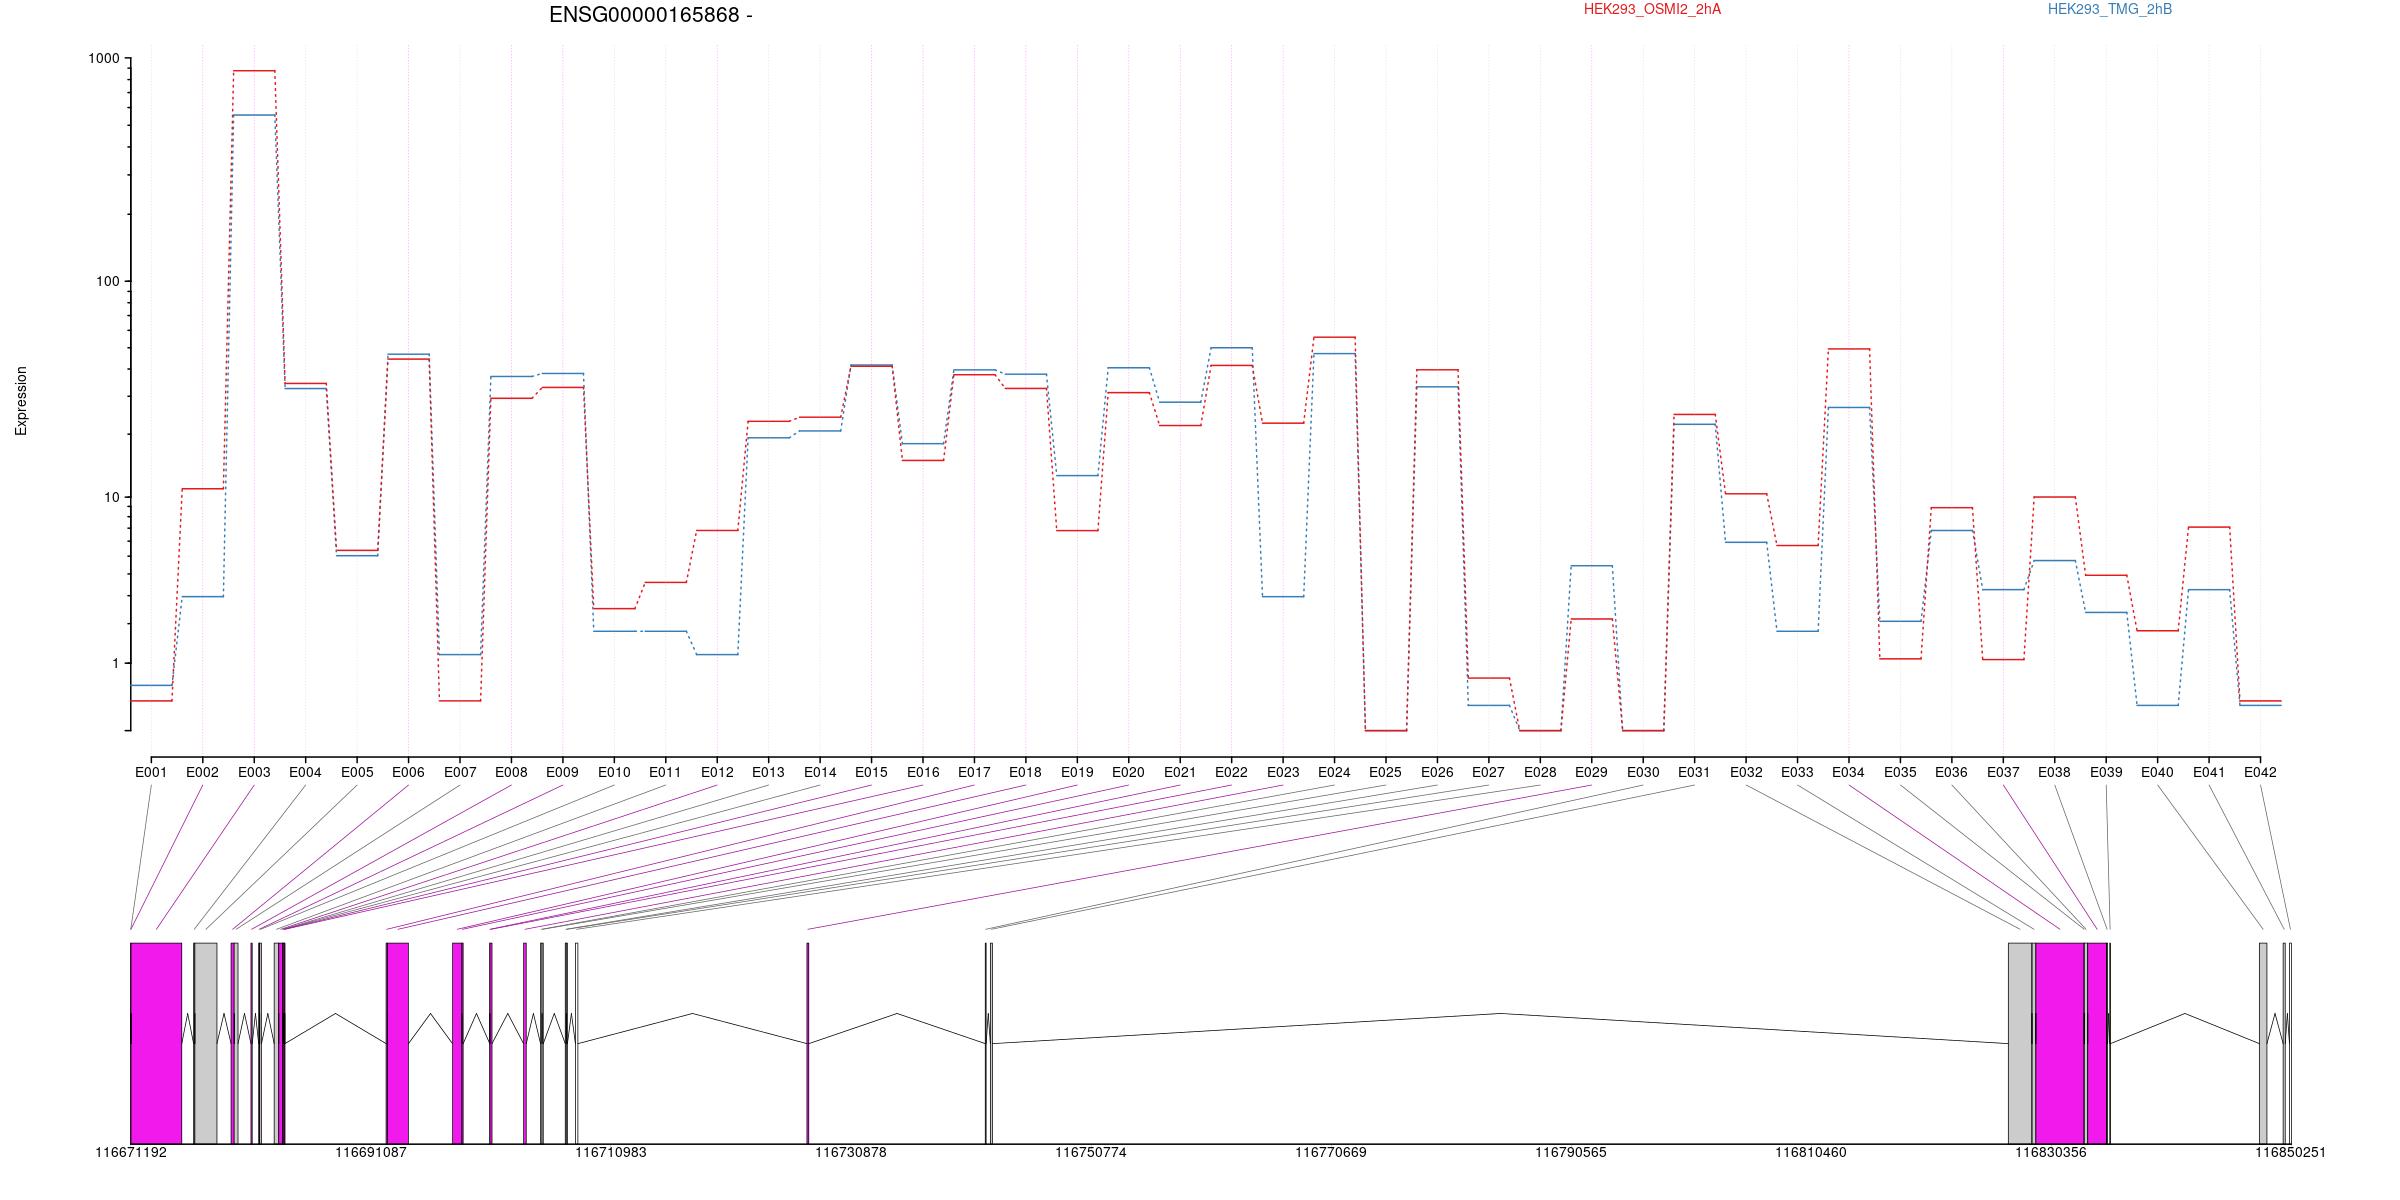Click exon label E038

2054,773
